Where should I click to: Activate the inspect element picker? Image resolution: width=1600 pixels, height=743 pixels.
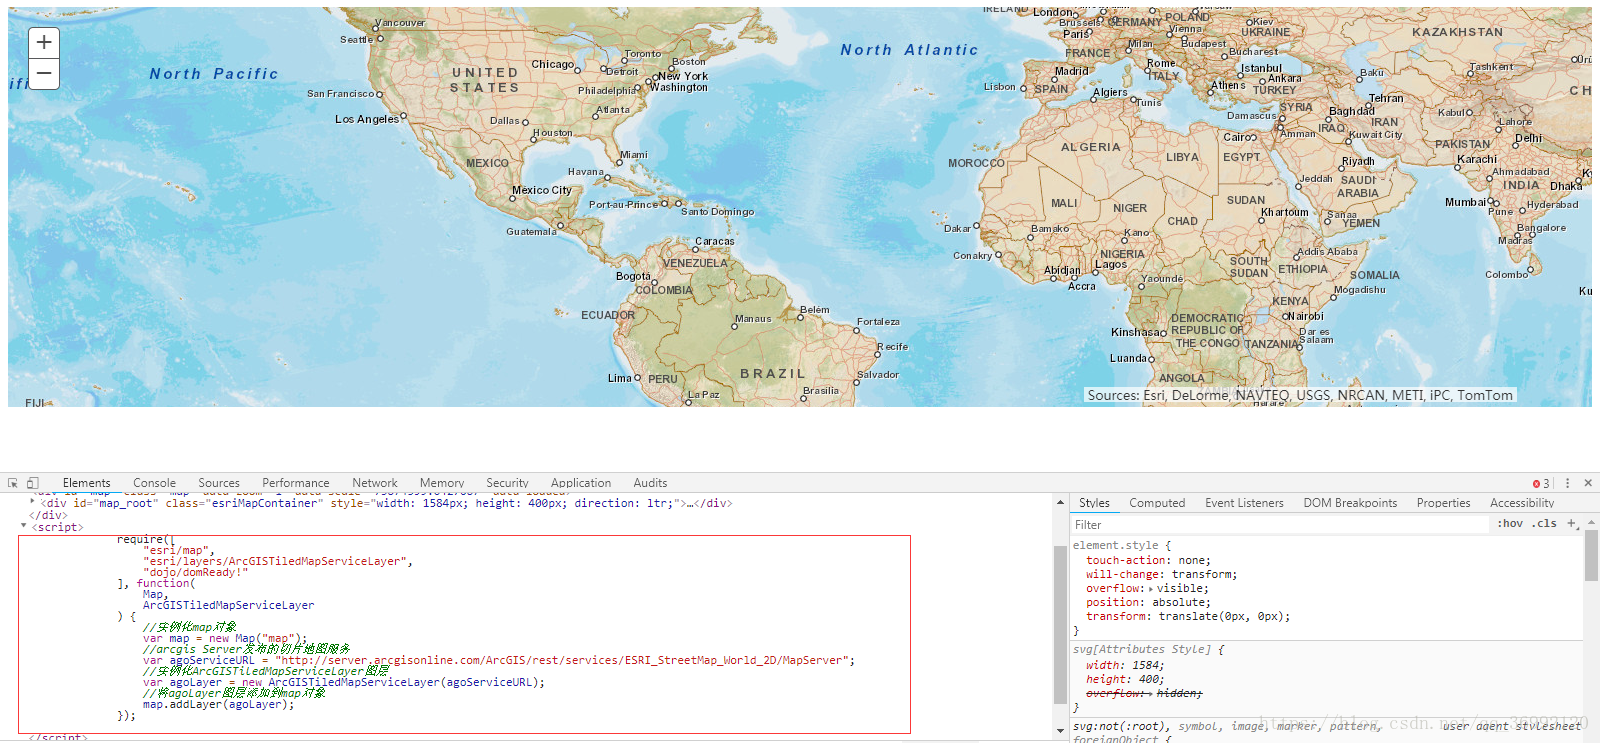pyautogui.click(x=13, y=483)
